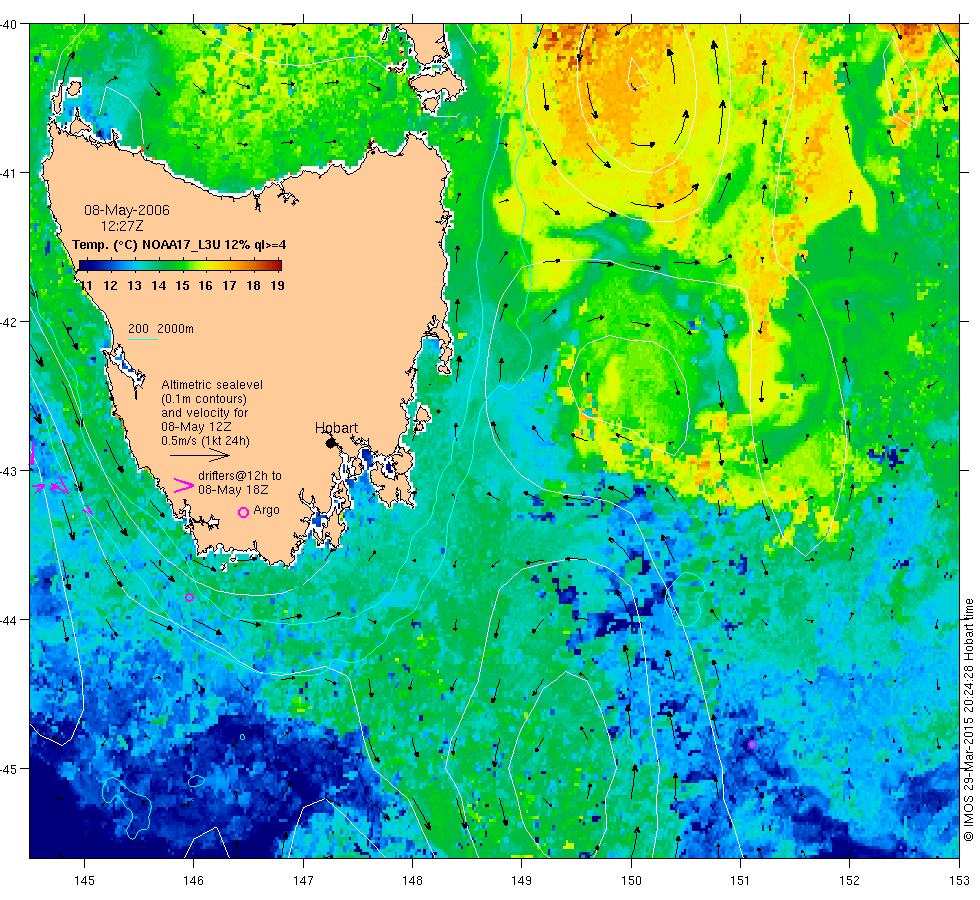This screenshot has height=900, width=980.
Task: Click the drifters@12h to 08-May 18Z text
Action: pyautogui.click(x=240, y=482)
